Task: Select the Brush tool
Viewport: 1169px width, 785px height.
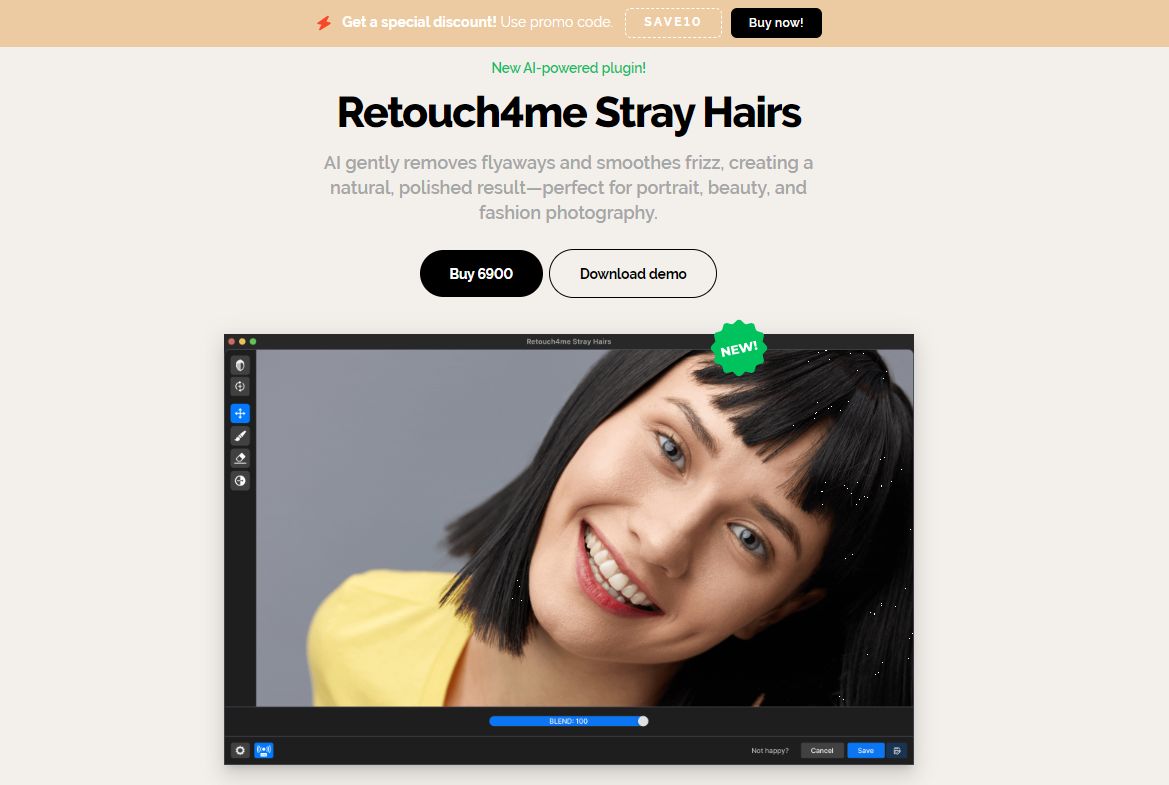Action: pyautogui.click(x=240, y=436)
